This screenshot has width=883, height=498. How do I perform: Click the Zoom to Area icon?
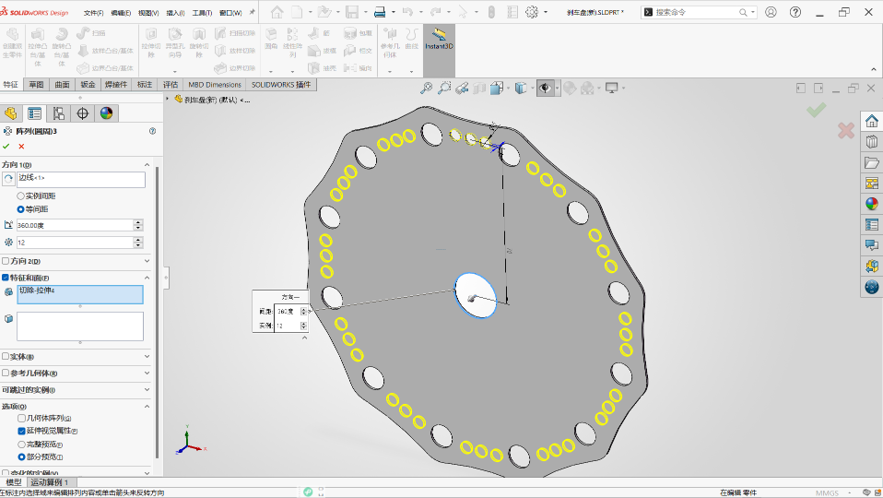(x=444, y=88)
